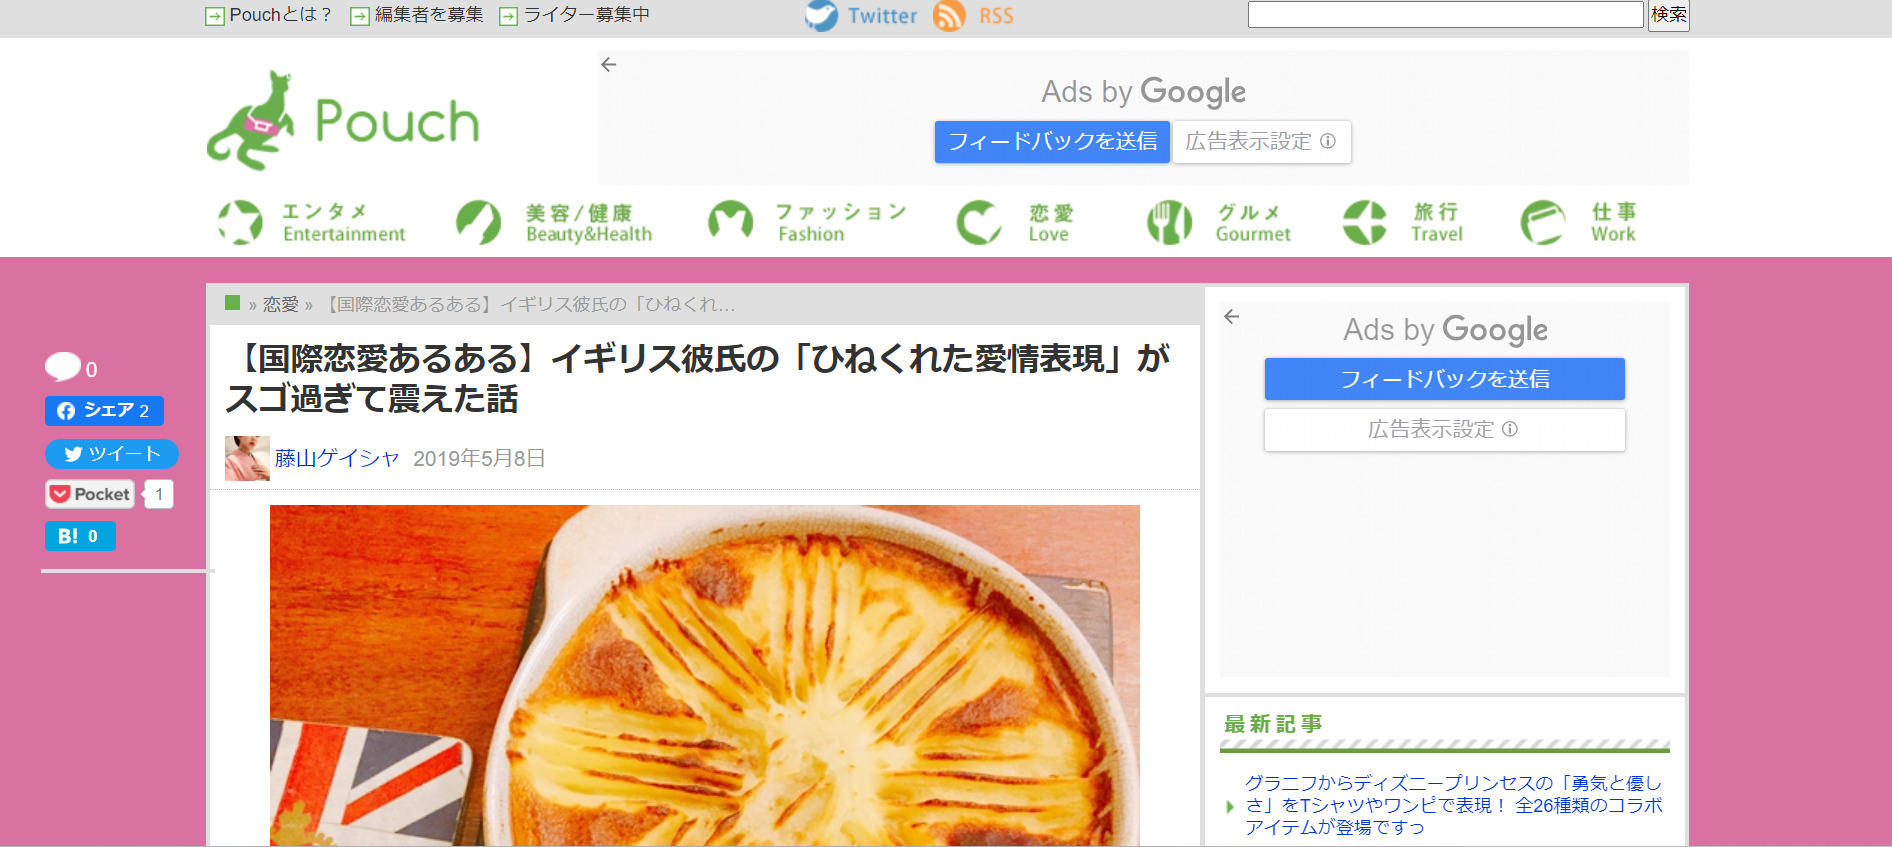Click back arrow in sidebar Google ad
Viewport: 1892px width, 847px height.
click(1231, 316)
